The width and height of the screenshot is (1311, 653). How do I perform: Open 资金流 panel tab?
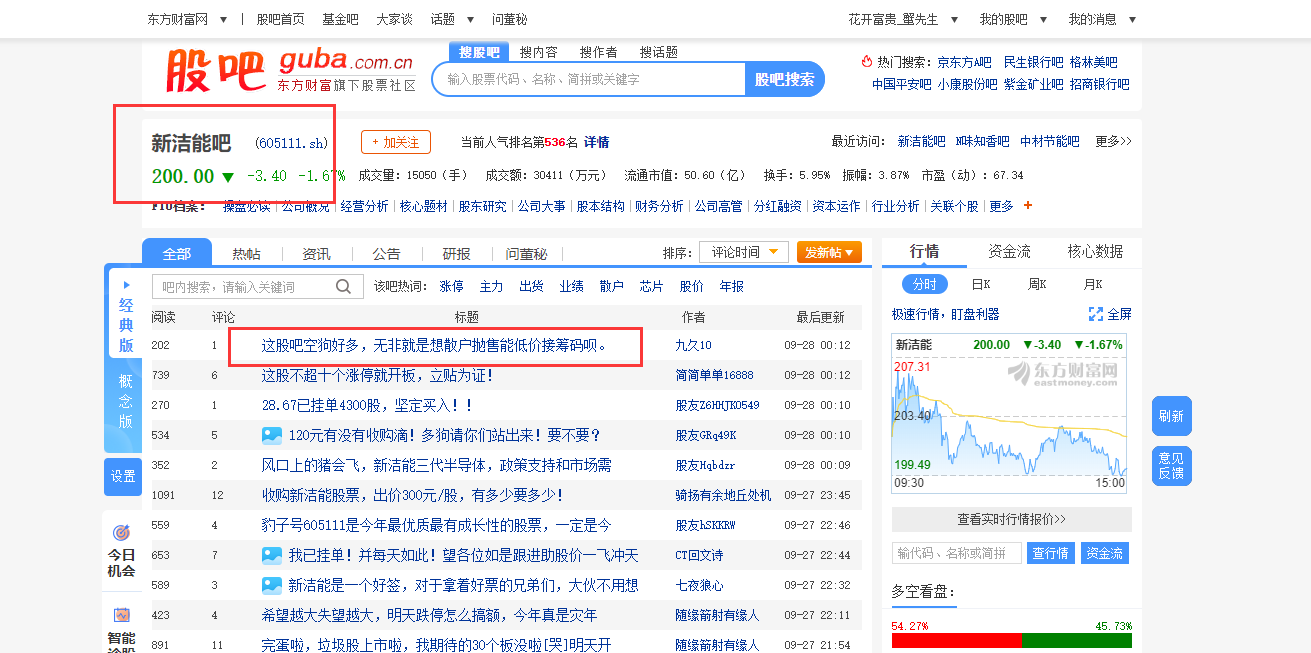coord(1009,252)
